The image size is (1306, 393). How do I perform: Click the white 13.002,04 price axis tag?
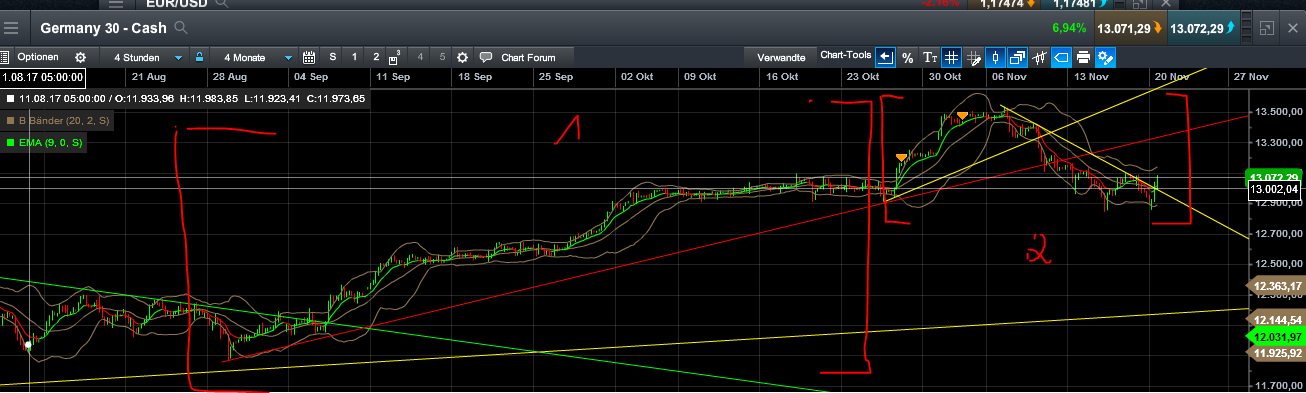1274,189
